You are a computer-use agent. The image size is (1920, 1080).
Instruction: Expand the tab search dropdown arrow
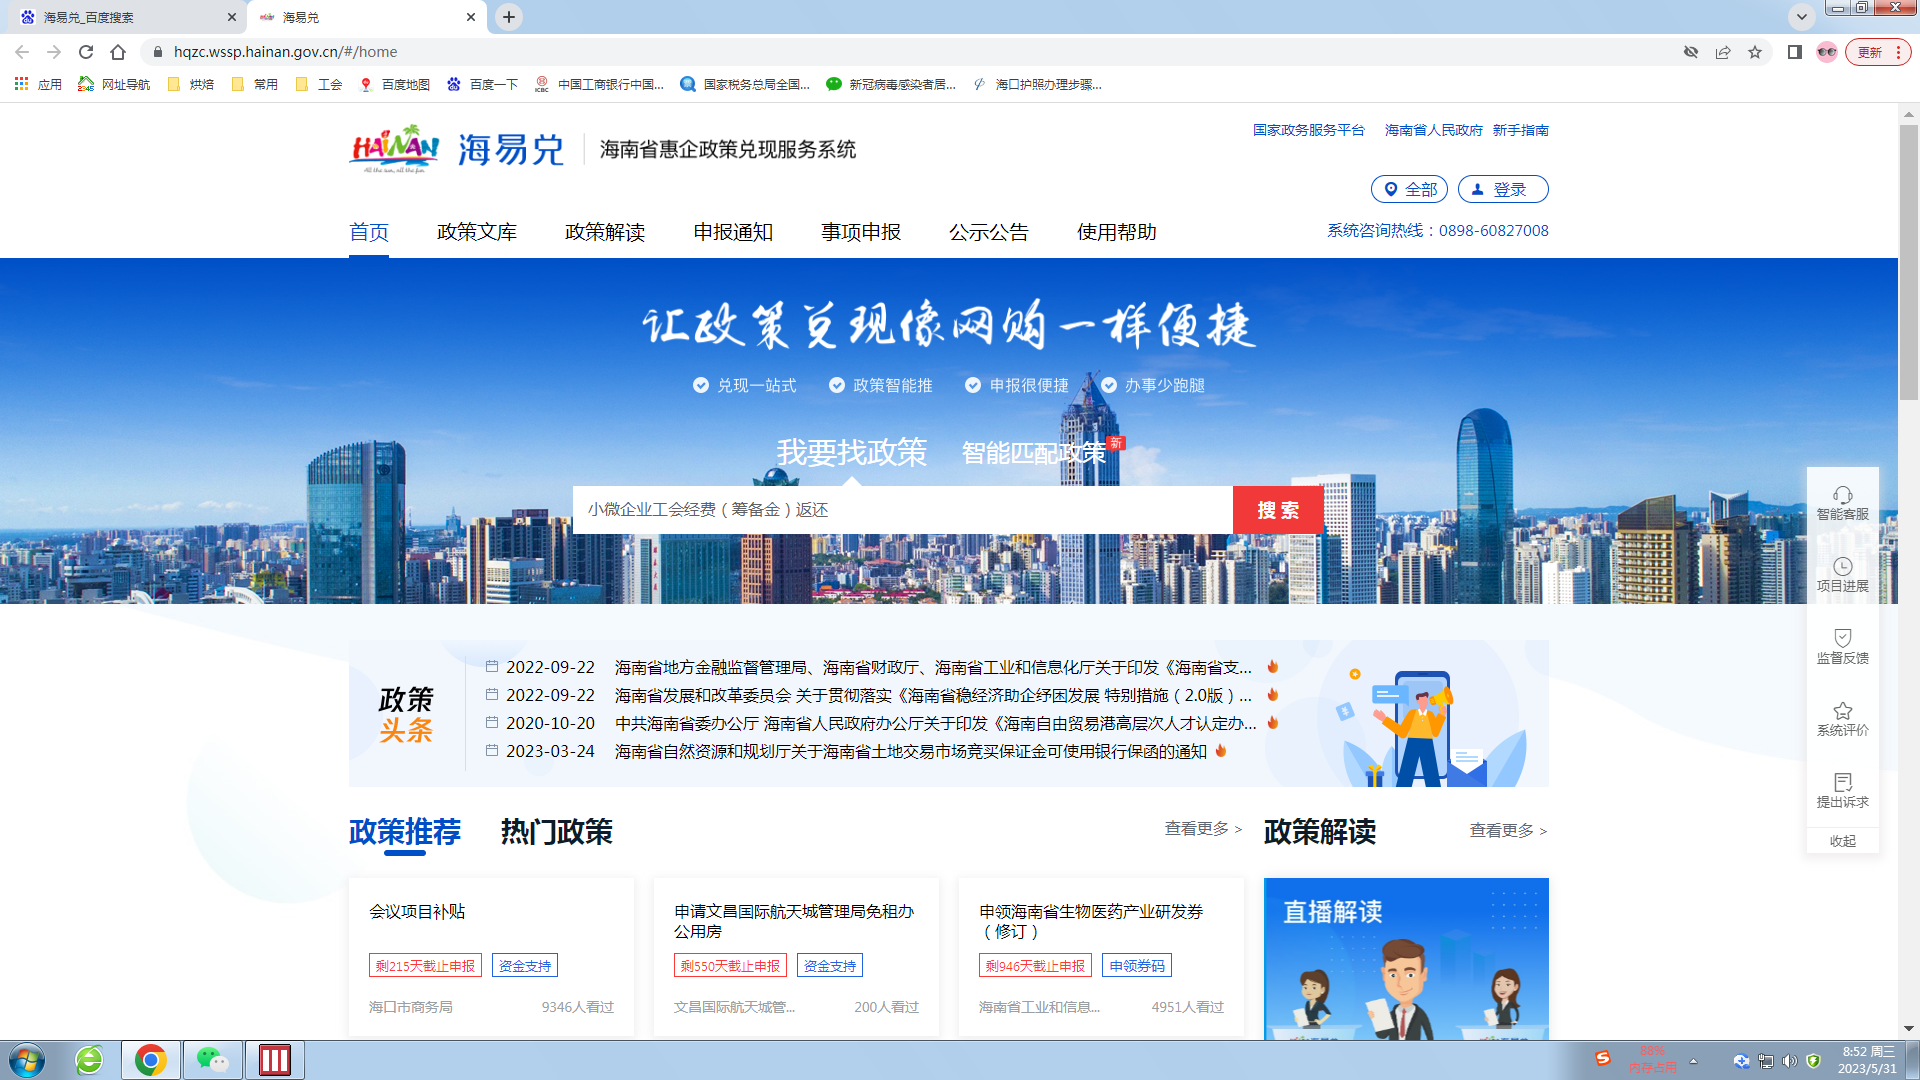click(1801, 17)
